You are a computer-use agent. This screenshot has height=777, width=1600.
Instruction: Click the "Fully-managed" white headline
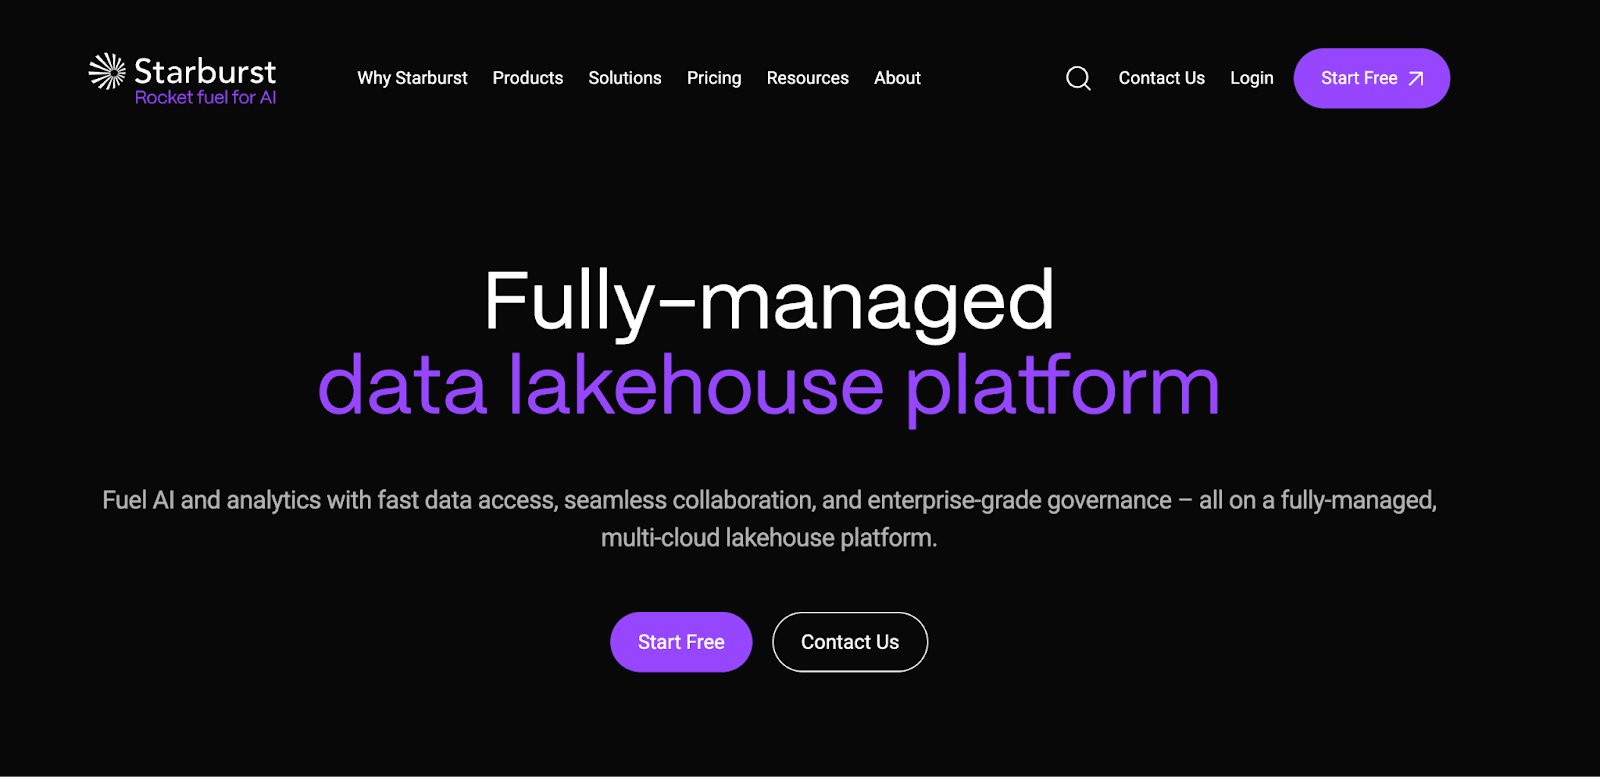pos(768,301)
